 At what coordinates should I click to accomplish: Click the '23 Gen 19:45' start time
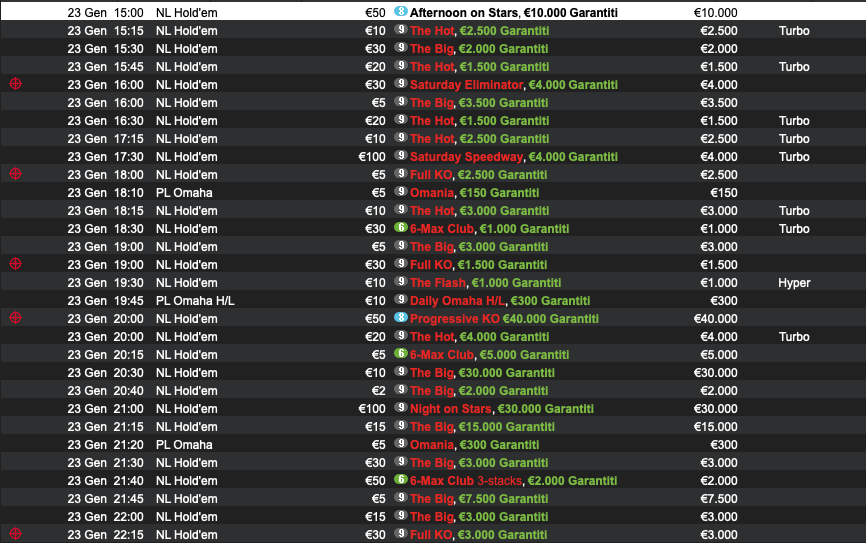pos(105,301)
